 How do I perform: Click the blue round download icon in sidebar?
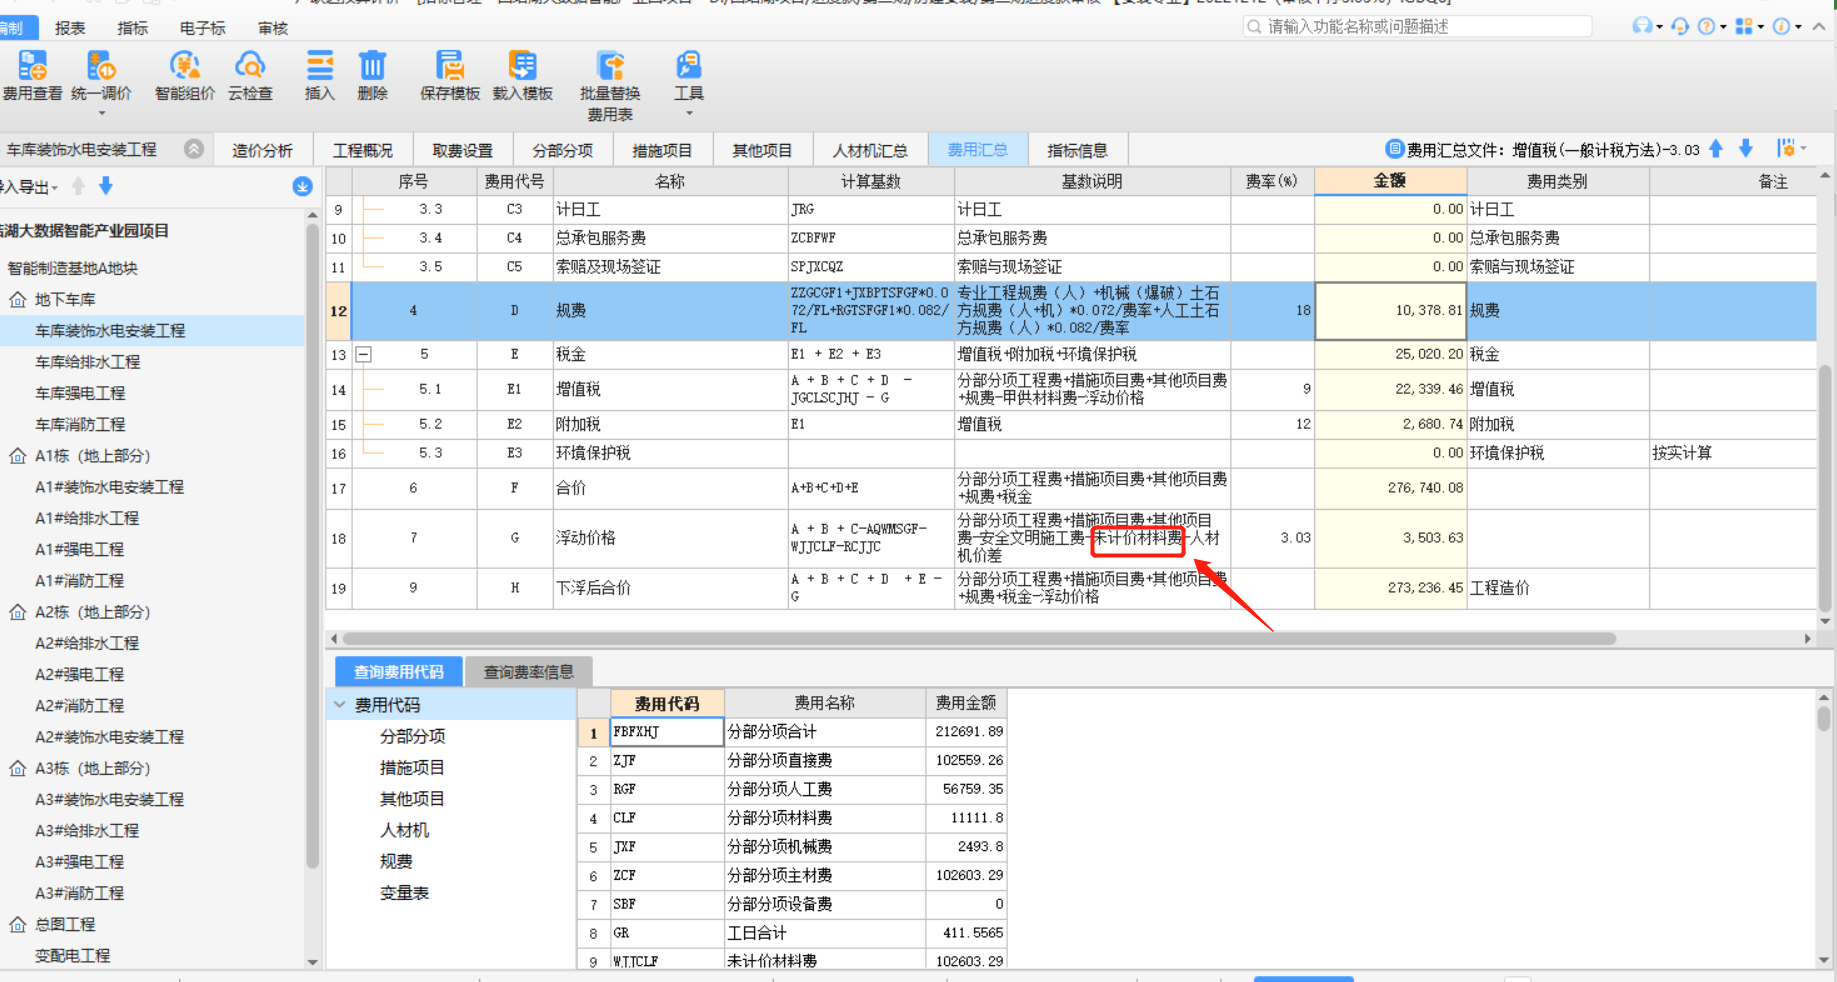[302, 186]
